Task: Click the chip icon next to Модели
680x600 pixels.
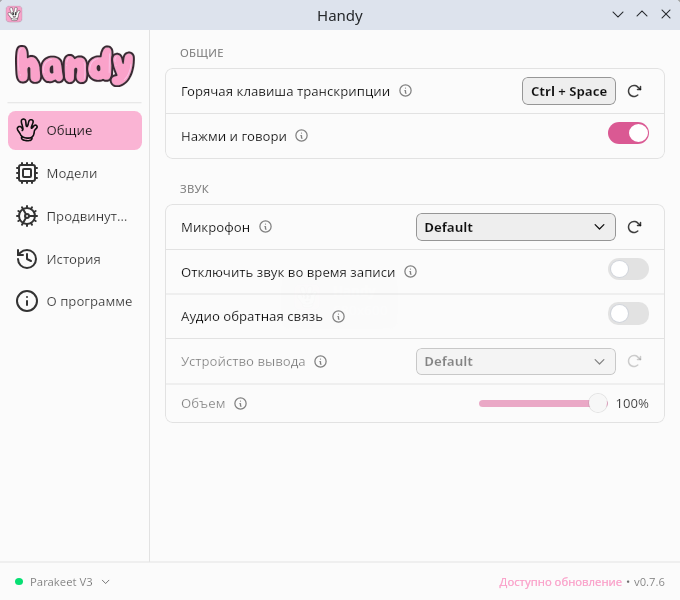Action: click(x=27, y=173)
